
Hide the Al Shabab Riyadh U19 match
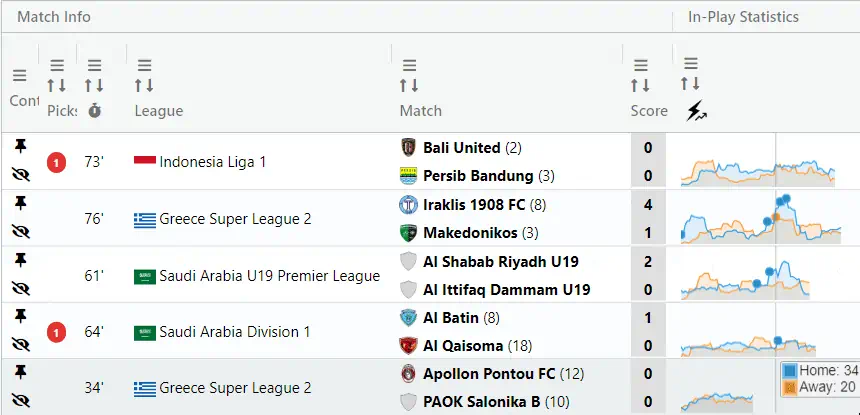[x=20, y=288]
